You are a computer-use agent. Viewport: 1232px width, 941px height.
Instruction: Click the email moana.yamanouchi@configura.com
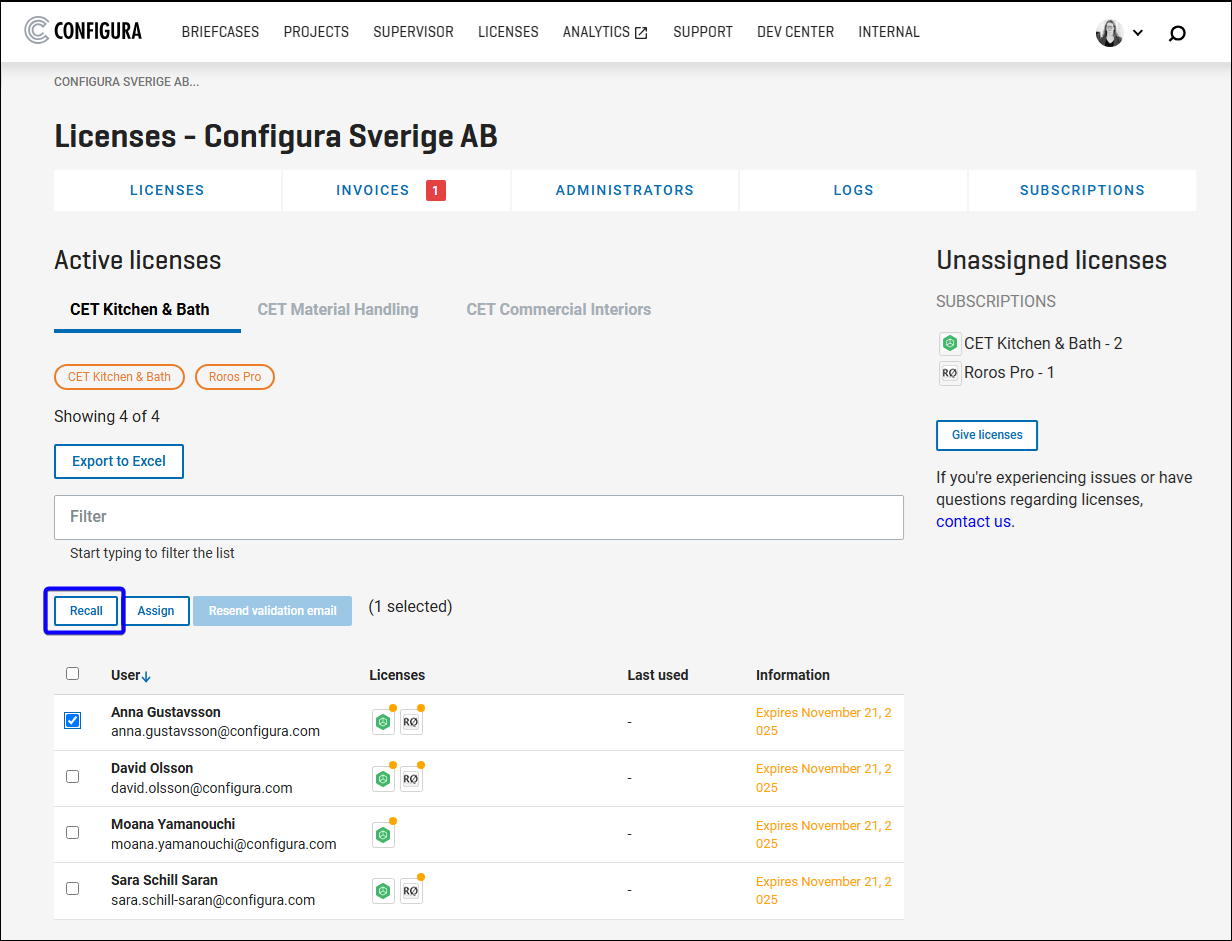(224, 844)
